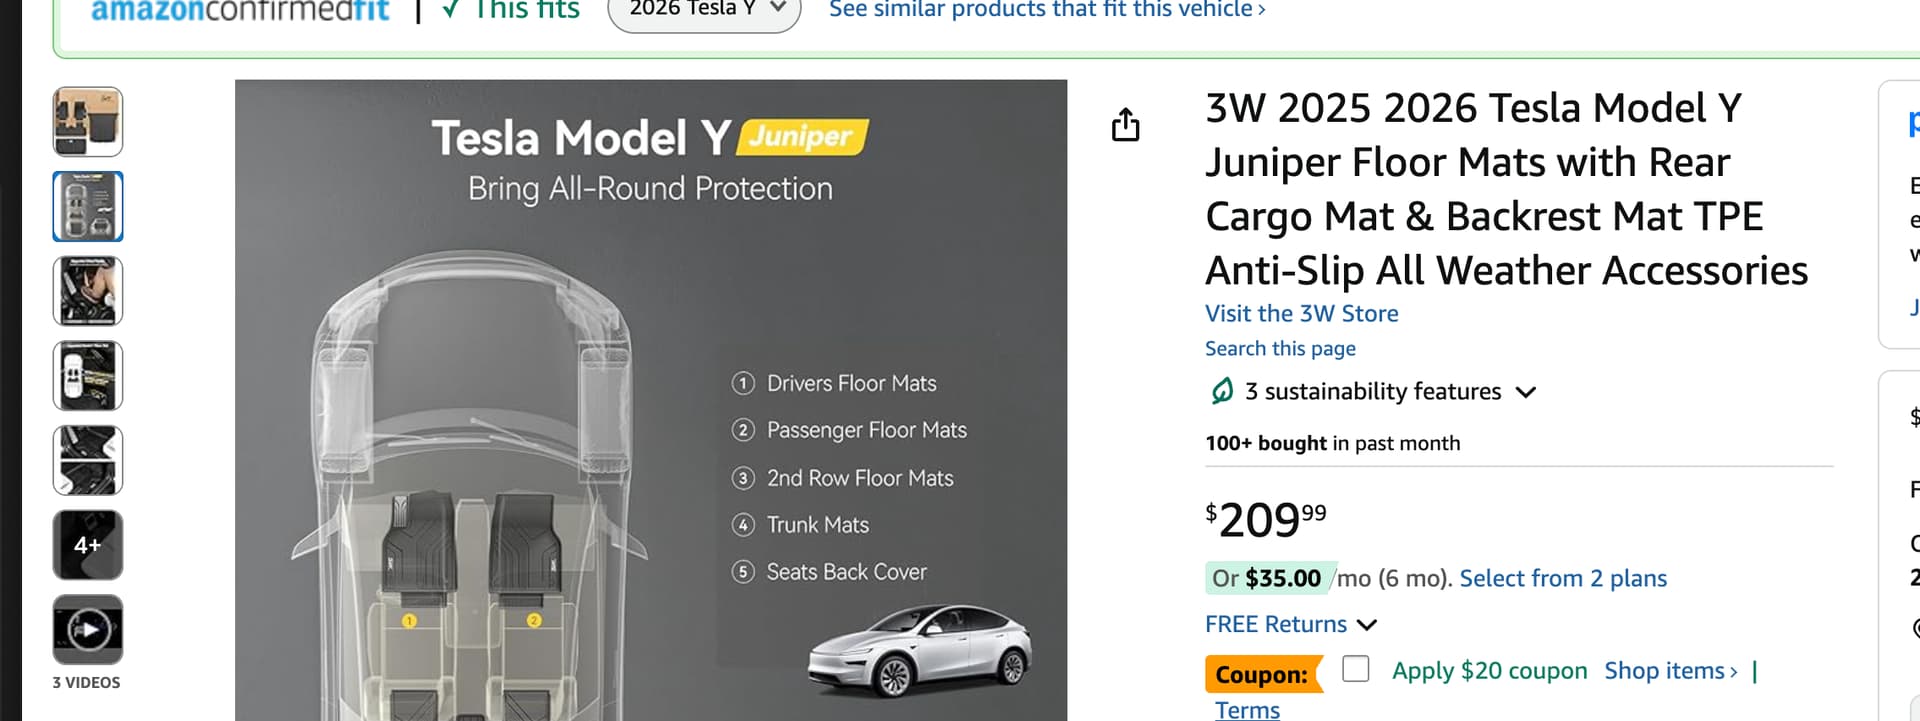
Task: Click the green 'This fits' checkmark
Action: coord(451,9)
